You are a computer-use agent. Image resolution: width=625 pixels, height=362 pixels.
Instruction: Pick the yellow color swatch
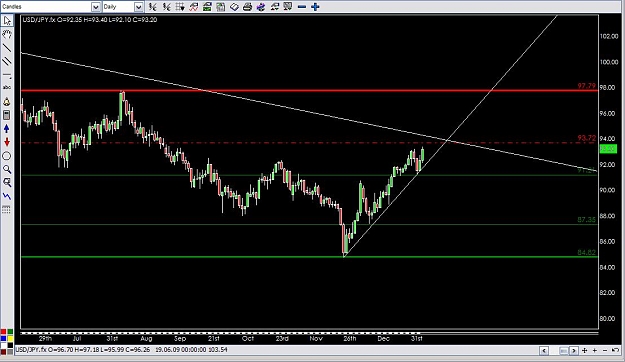tap(10, 338)
